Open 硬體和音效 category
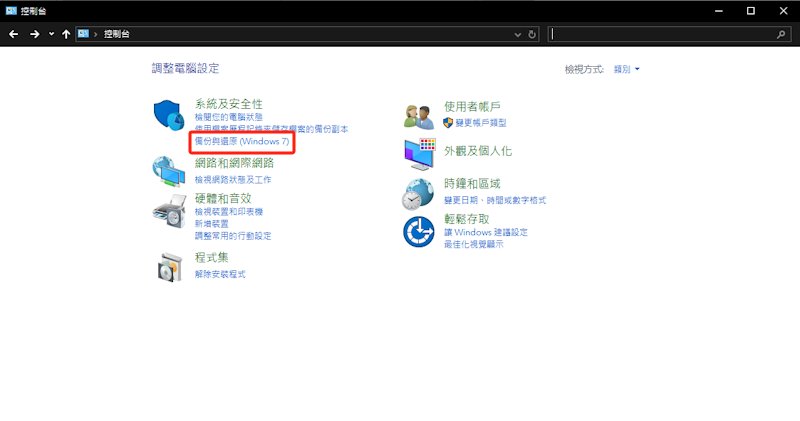 [223, 198]
